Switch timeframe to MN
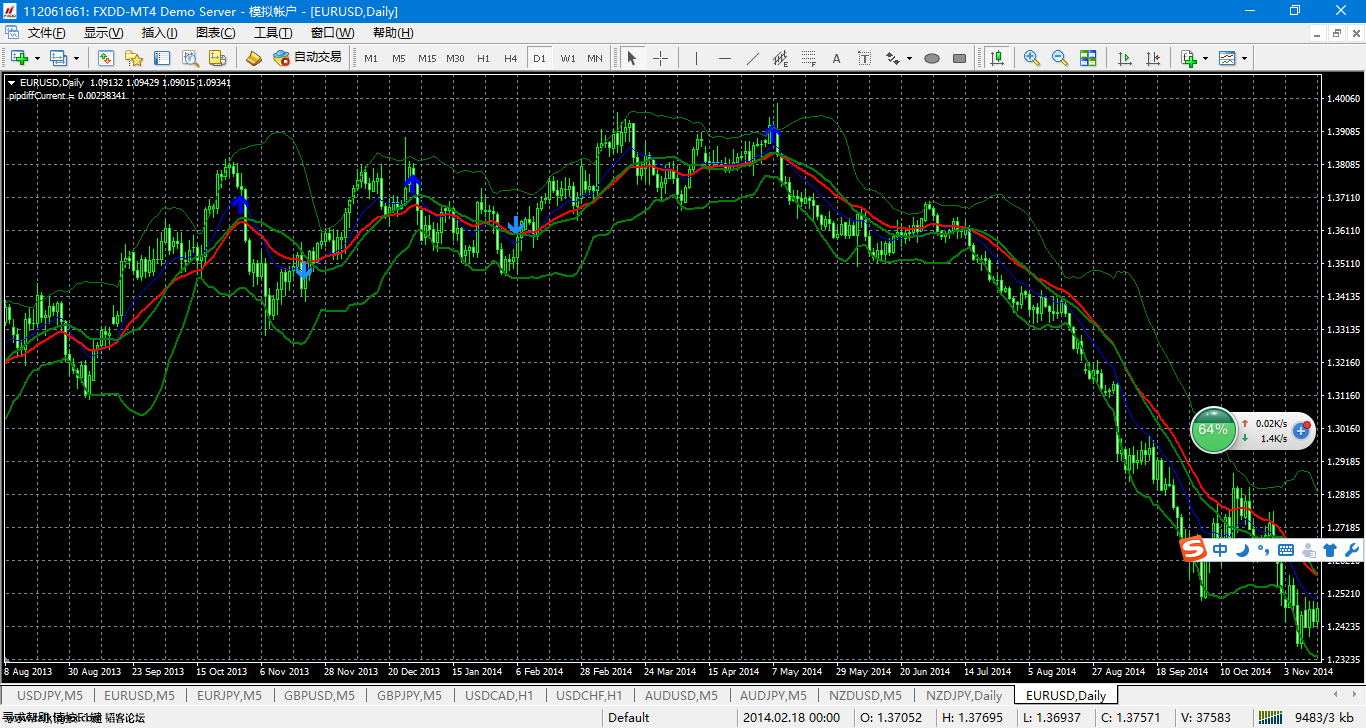Screen dimensions: 1366x728 (x=595, y=58)
